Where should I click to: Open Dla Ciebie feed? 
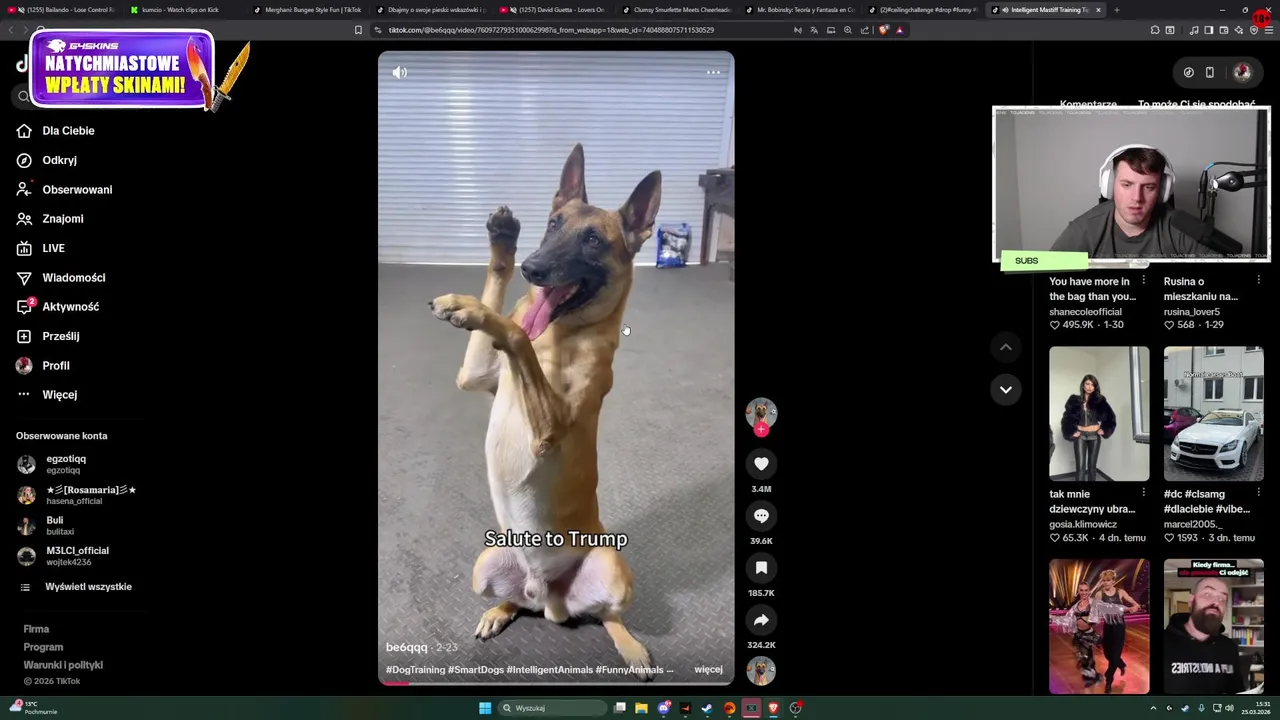tap(68, 131)
